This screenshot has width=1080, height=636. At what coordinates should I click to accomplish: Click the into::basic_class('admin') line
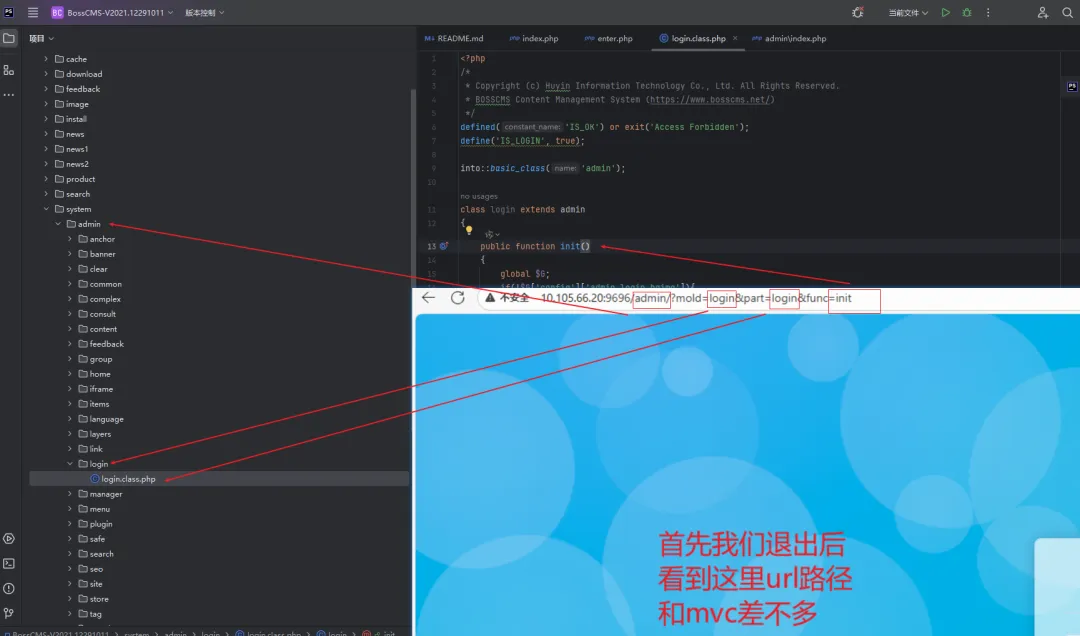click(x=543, y=168)
